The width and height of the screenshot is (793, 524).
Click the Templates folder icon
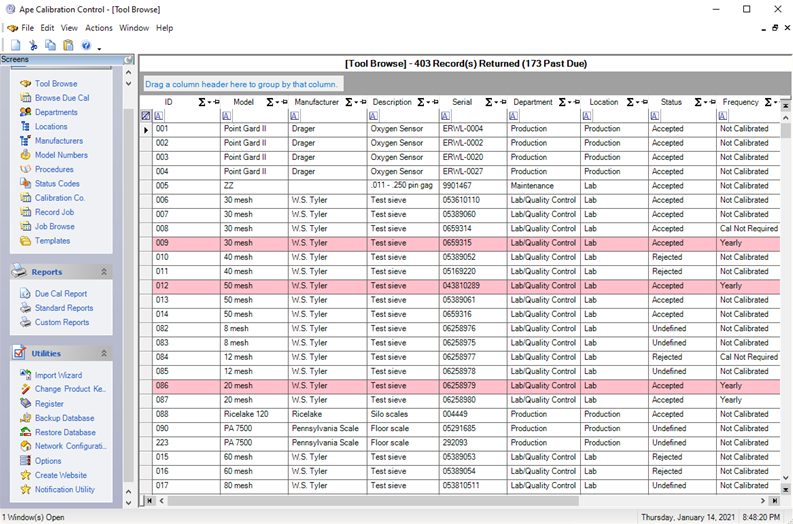click(25, 241)
